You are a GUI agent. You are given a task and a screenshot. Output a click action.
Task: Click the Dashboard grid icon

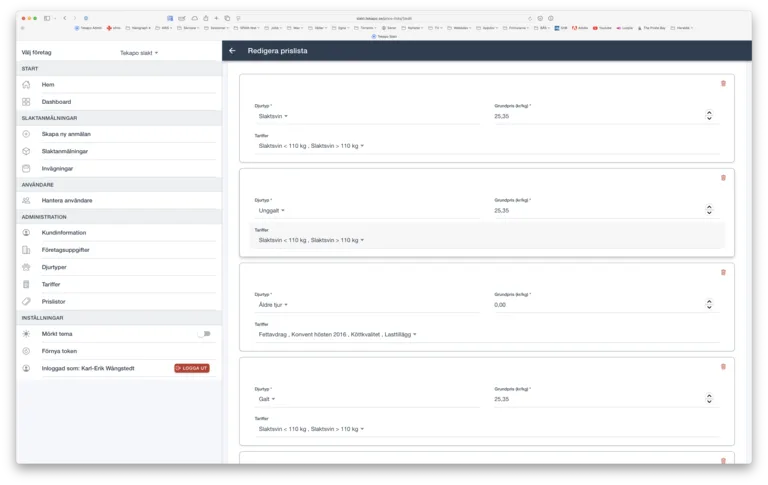click(26, 102)
